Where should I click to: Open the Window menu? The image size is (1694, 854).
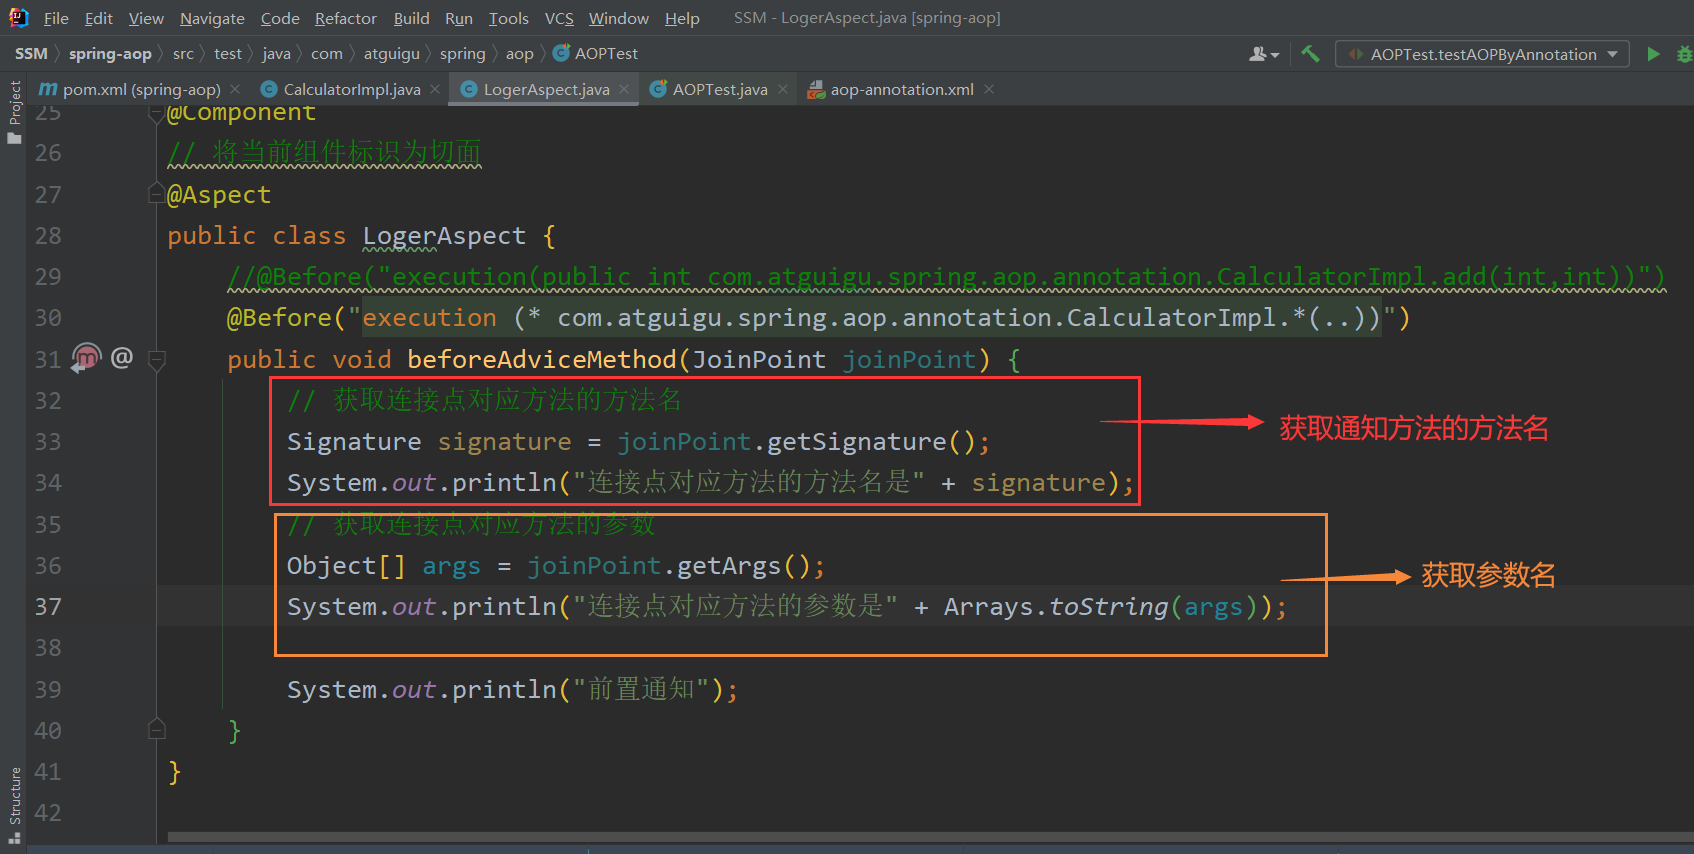coord(618,18)
